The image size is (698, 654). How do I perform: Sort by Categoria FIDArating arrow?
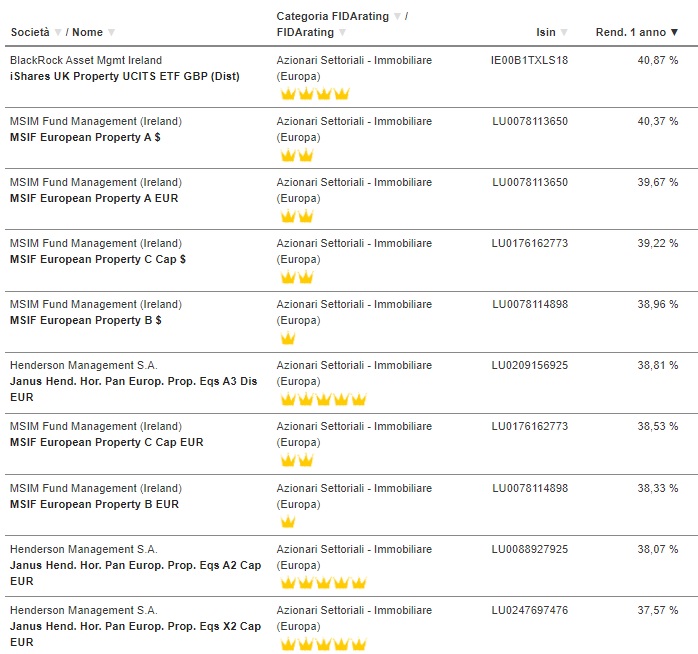pos(398,16)
